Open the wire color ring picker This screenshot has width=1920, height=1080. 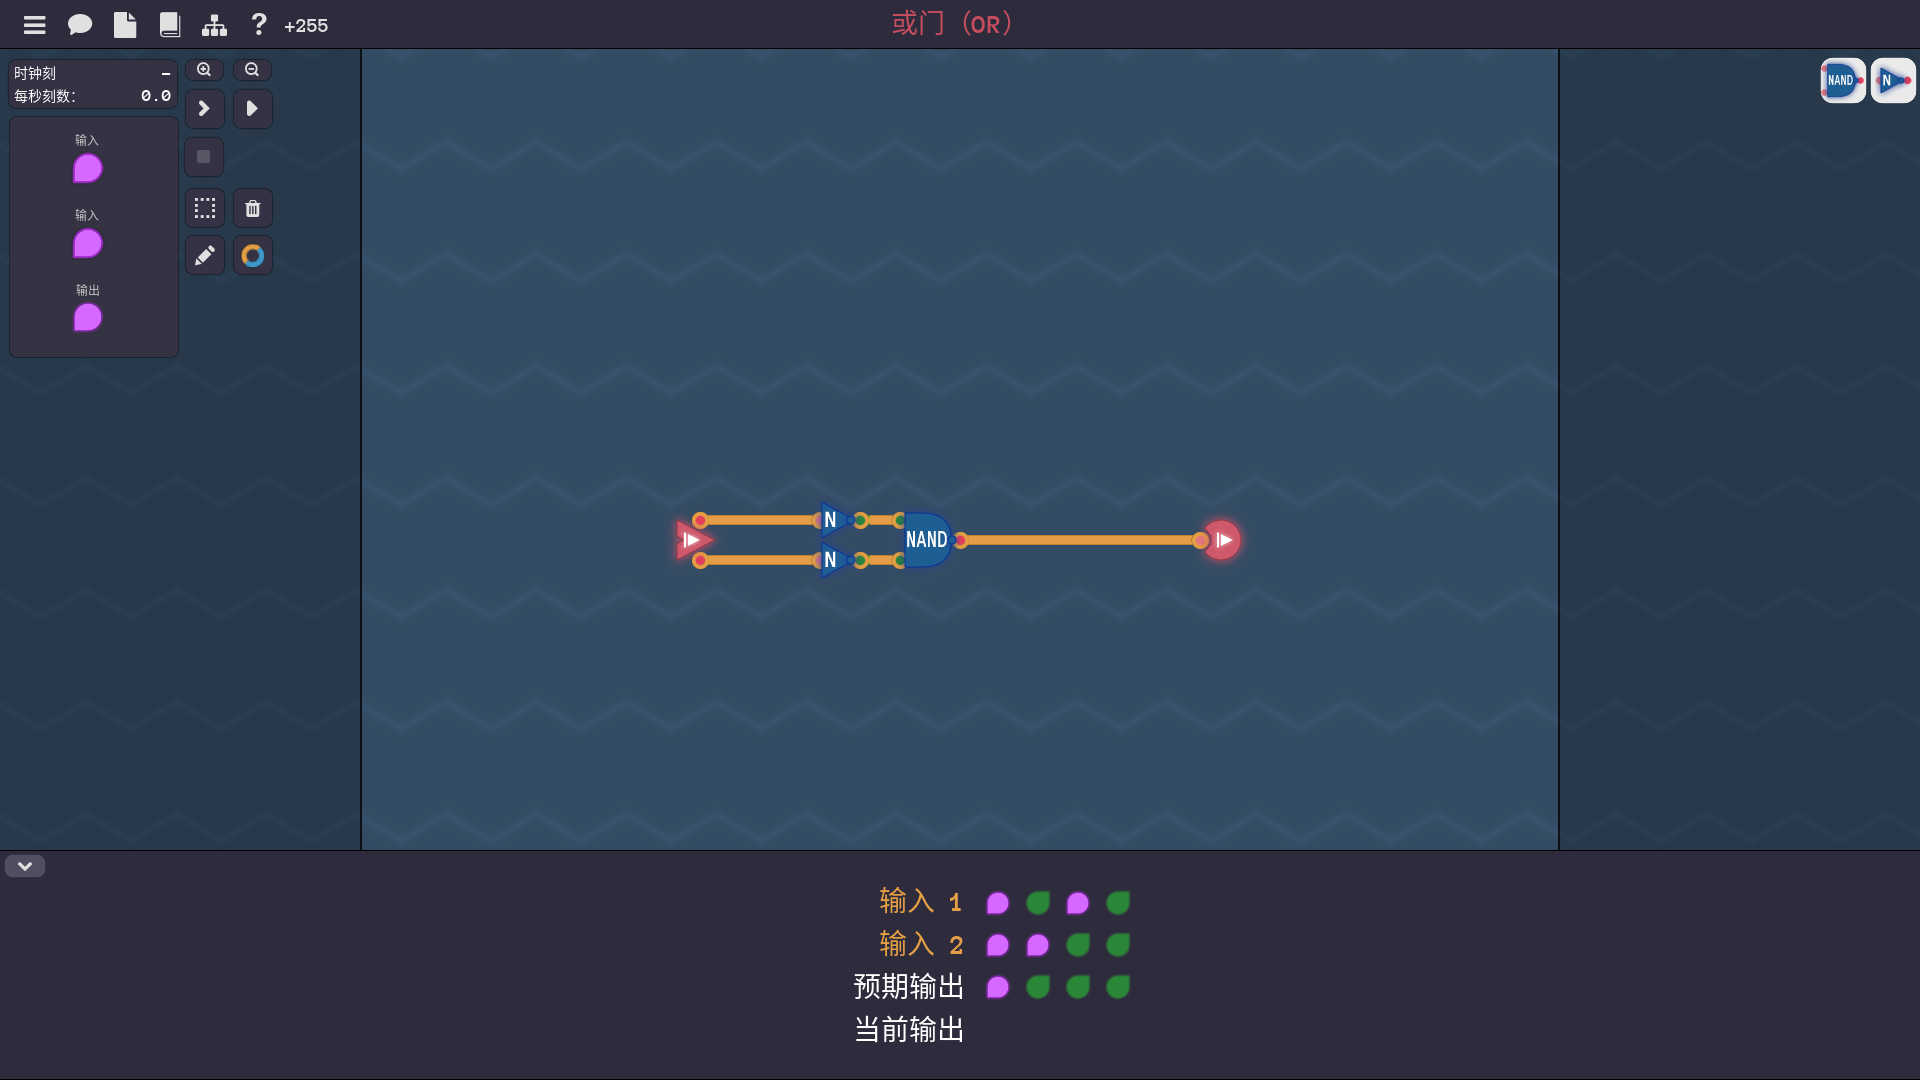coord(252,256)
